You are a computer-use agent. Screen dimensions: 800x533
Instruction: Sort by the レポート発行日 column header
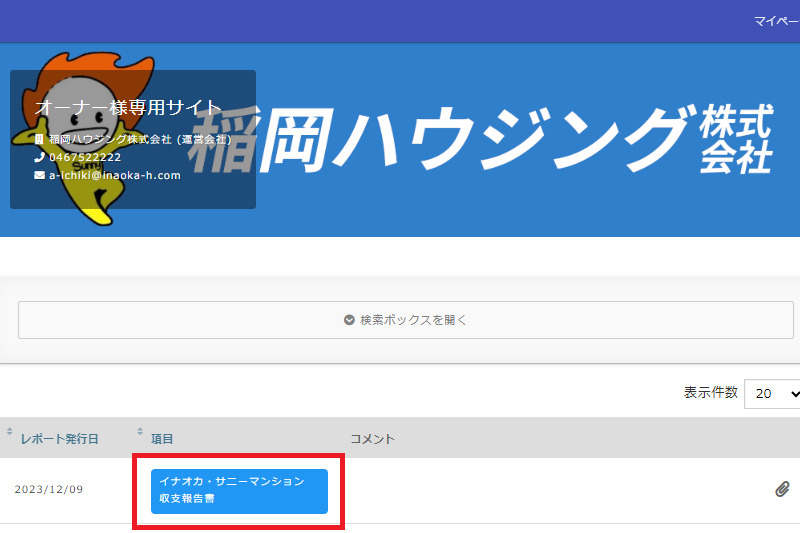point(59,439)
